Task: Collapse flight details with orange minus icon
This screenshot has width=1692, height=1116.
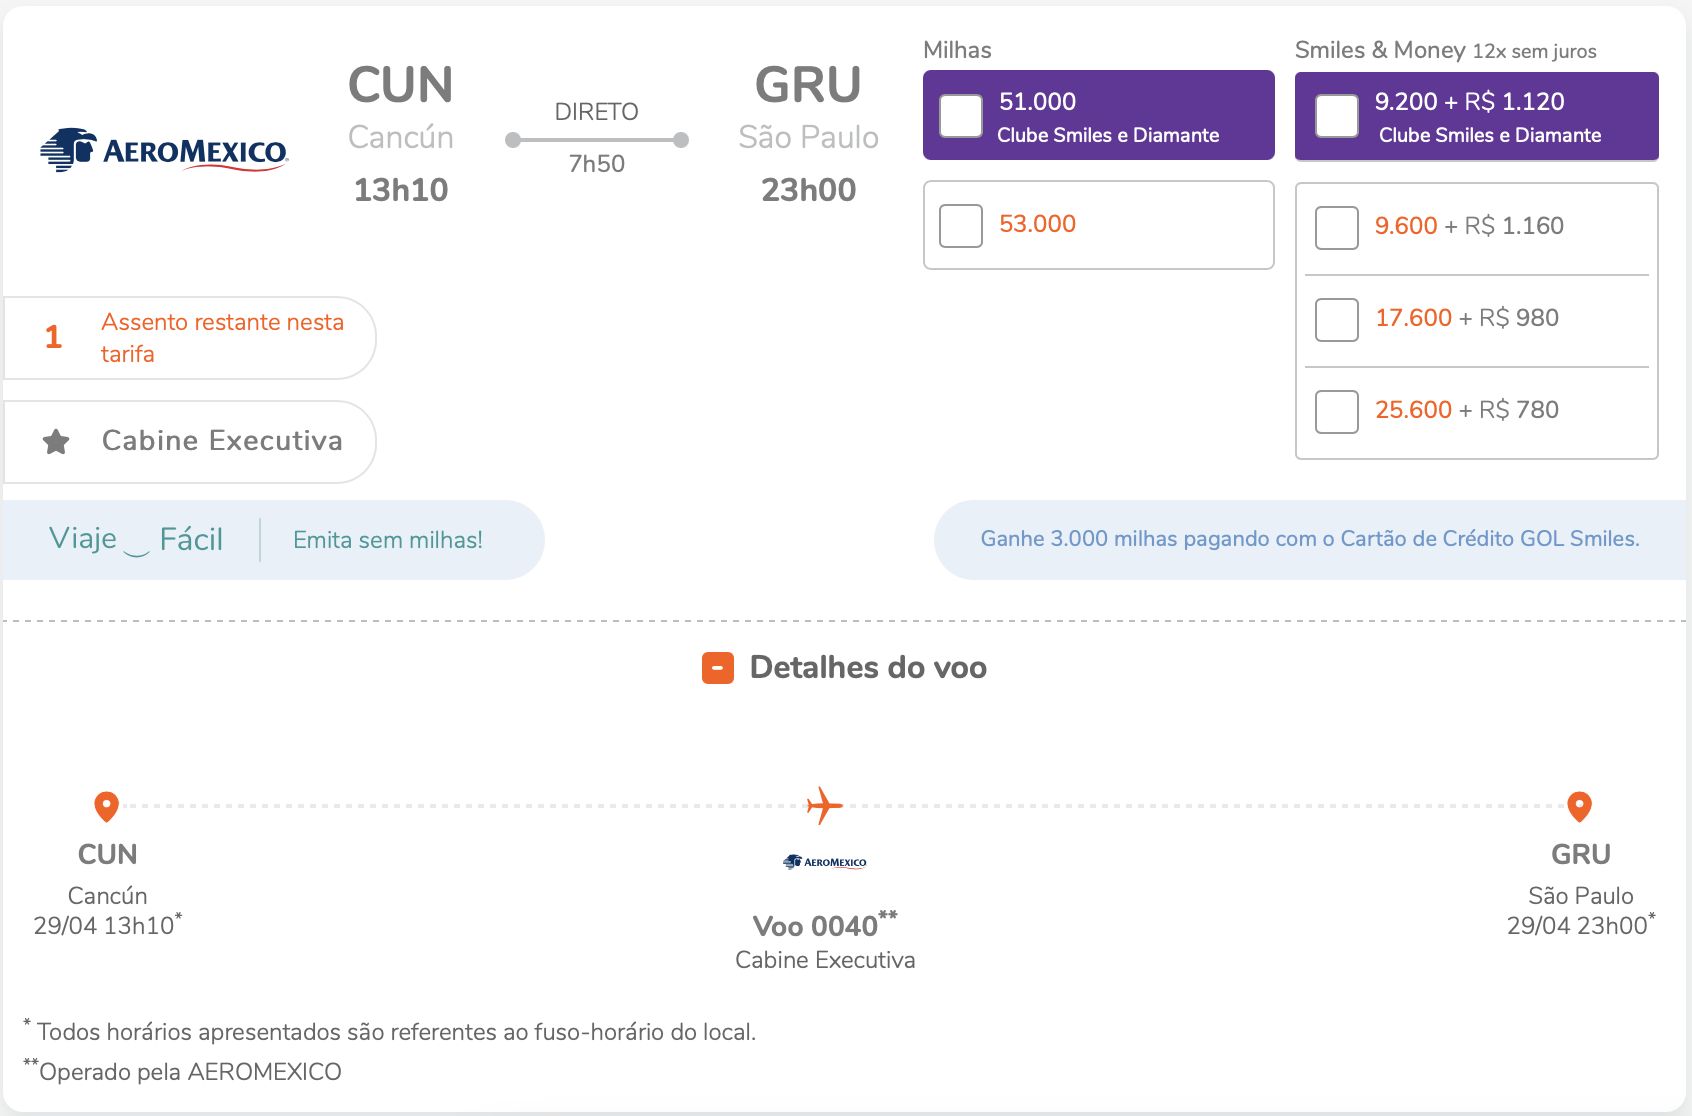Action: [718, 668]
